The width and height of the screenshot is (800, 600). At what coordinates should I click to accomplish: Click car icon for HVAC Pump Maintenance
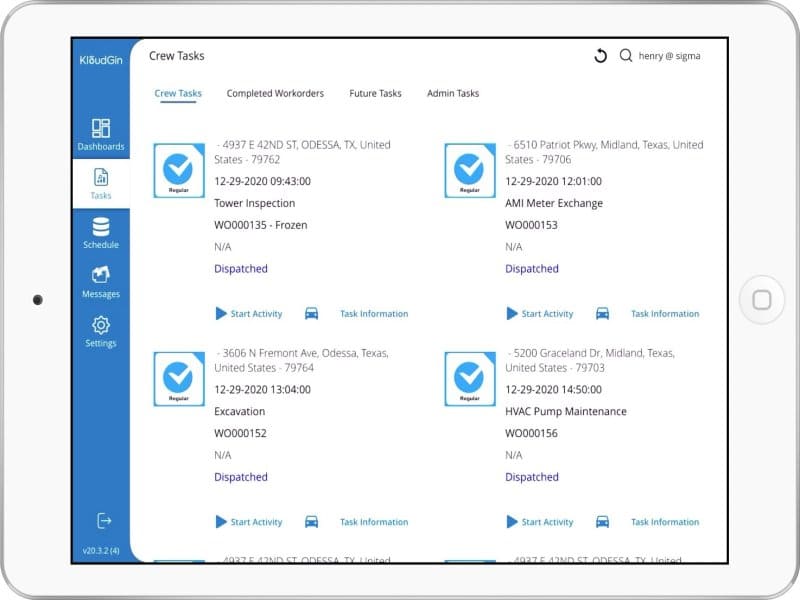602,522
